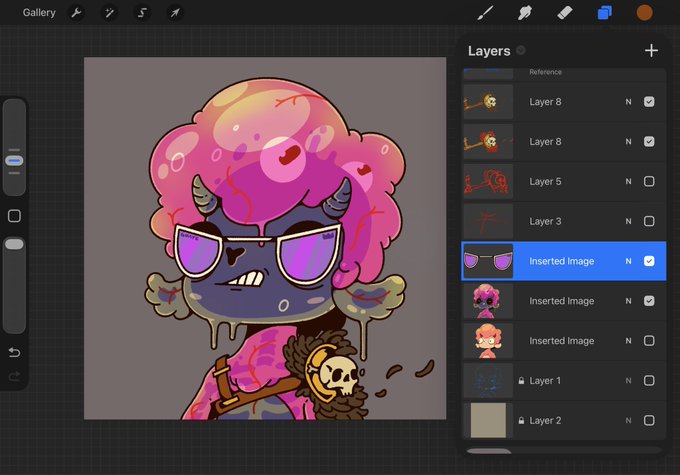Show Layer 5 using its checkbox
Viewport: 680px width, 475px height.
(x=649, y=181)
